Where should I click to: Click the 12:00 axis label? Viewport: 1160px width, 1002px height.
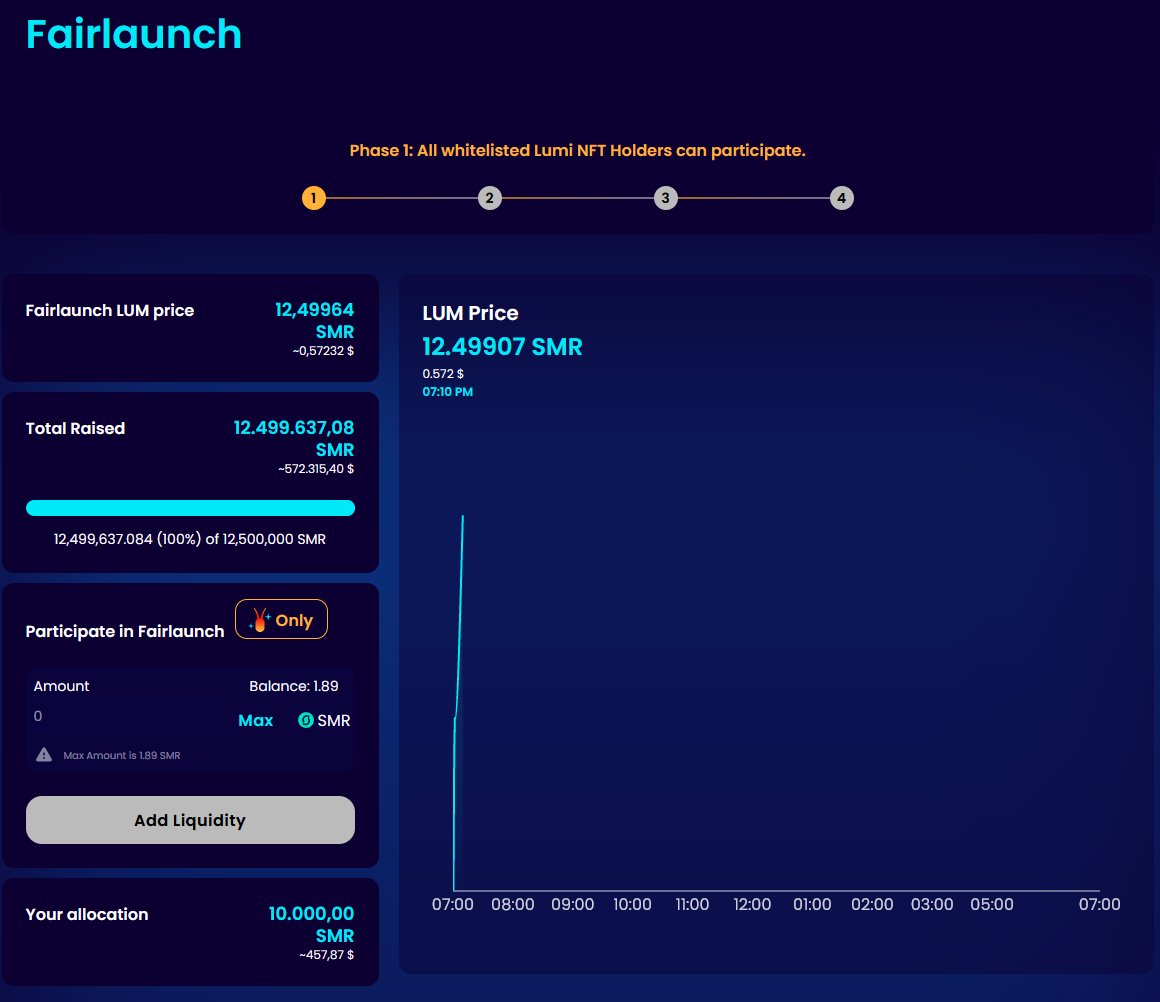pos(752,904)
